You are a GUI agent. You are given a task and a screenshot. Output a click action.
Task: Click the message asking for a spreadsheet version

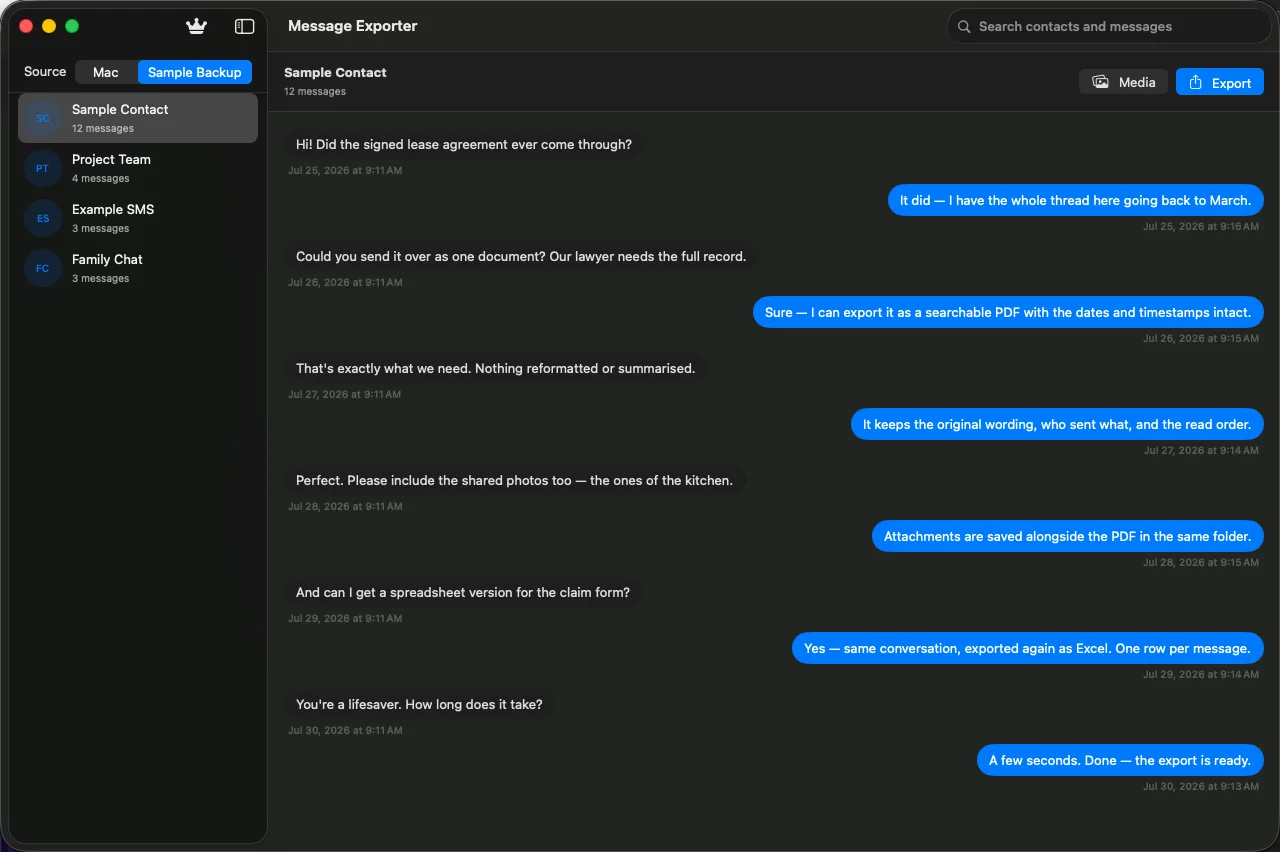point(463,592)
